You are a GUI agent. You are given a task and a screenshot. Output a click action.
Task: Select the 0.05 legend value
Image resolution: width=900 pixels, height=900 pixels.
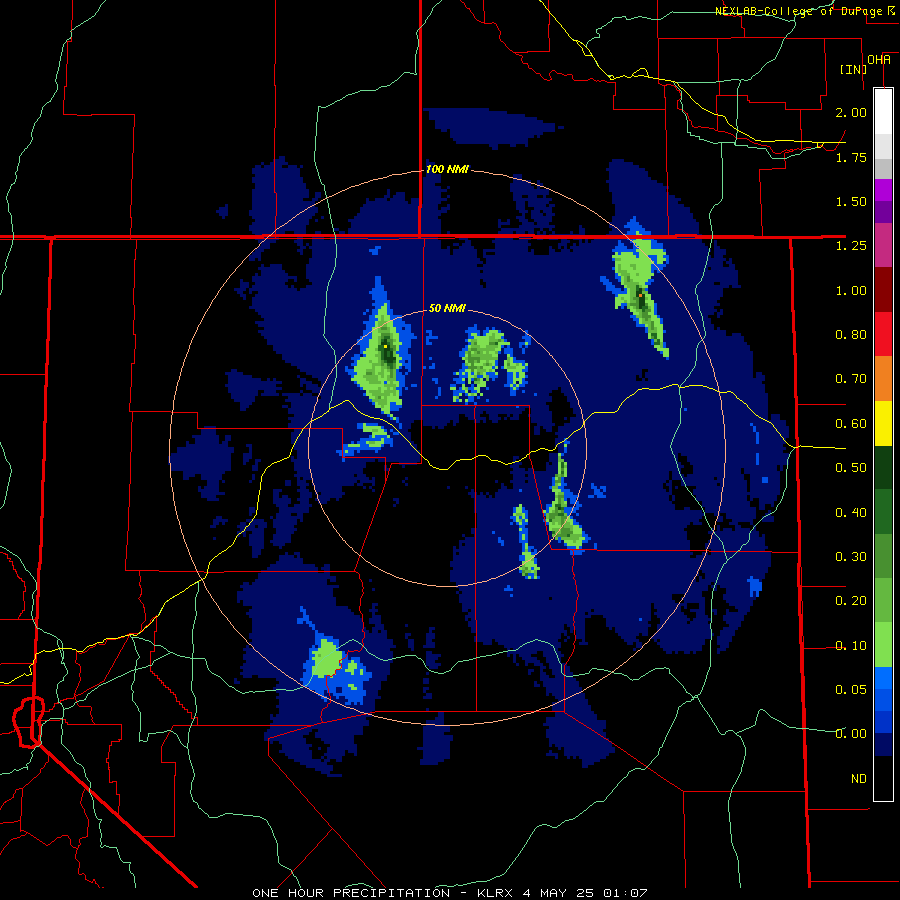pos(851,689)
